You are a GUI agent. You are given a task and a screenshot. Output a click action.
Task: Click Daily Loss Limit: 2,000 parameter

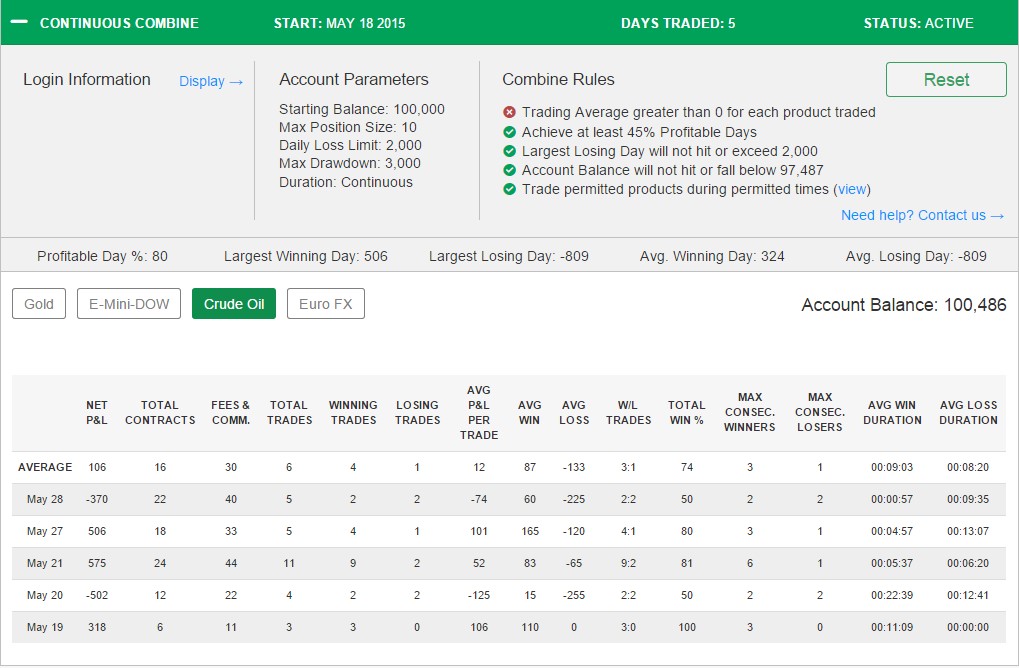coord(350,146)
